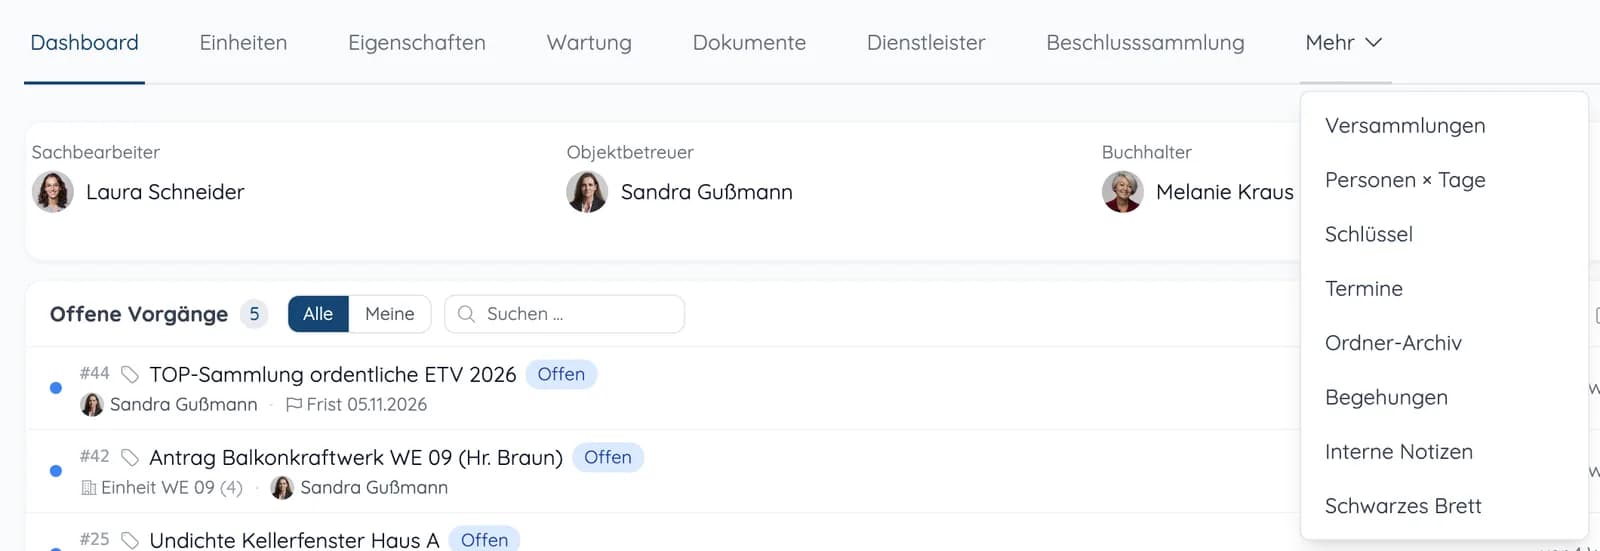Image resolution: width=1600 pixels, height=551 pixels.
Task: Click the blue unread dot for vorgang #44
Action: 56,388
